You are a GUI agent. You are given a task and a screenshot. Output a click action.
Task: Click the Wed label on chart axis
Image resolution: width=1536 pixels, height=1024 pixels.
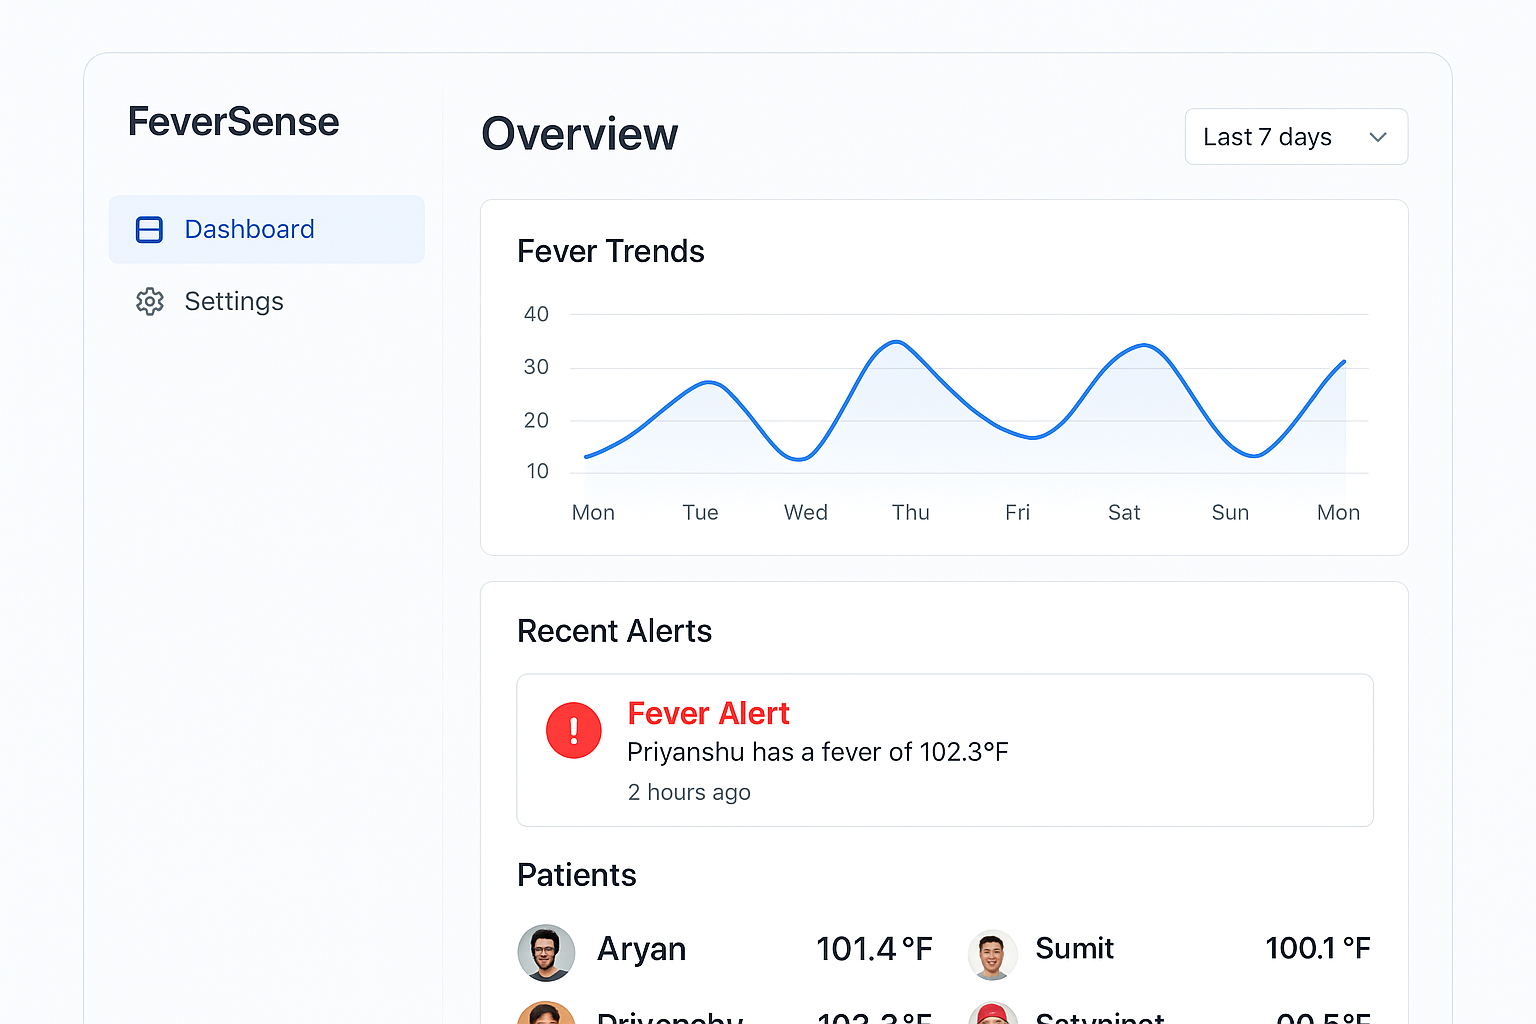coord(805,513)
